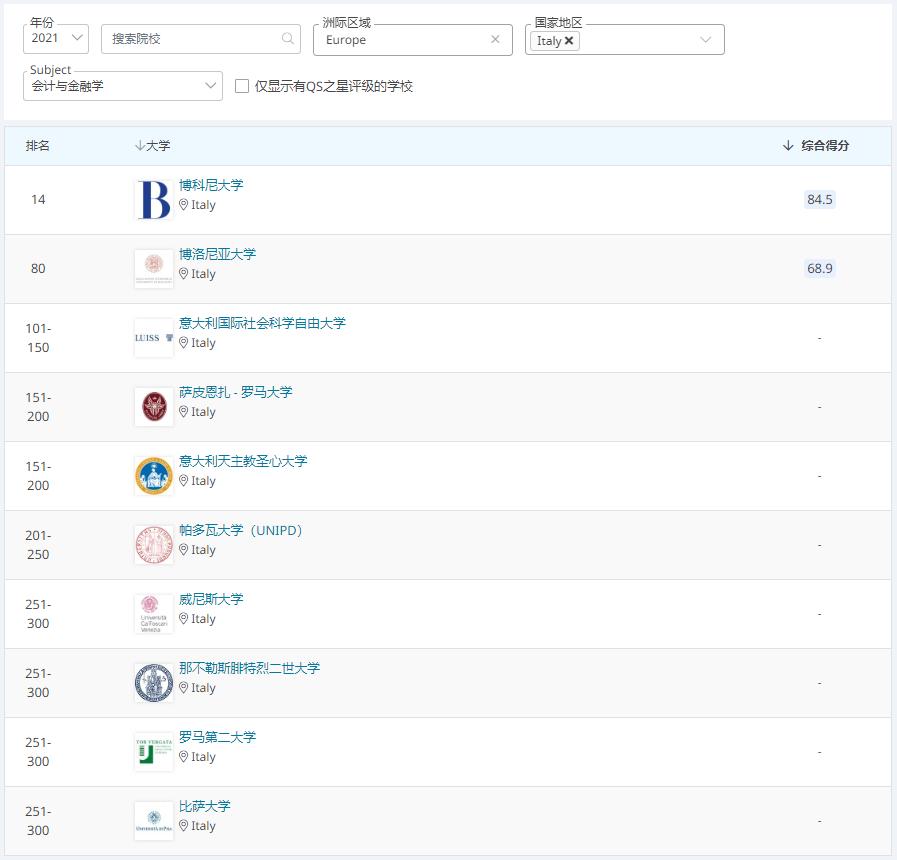Open 威尼斯大学 link

211,599
